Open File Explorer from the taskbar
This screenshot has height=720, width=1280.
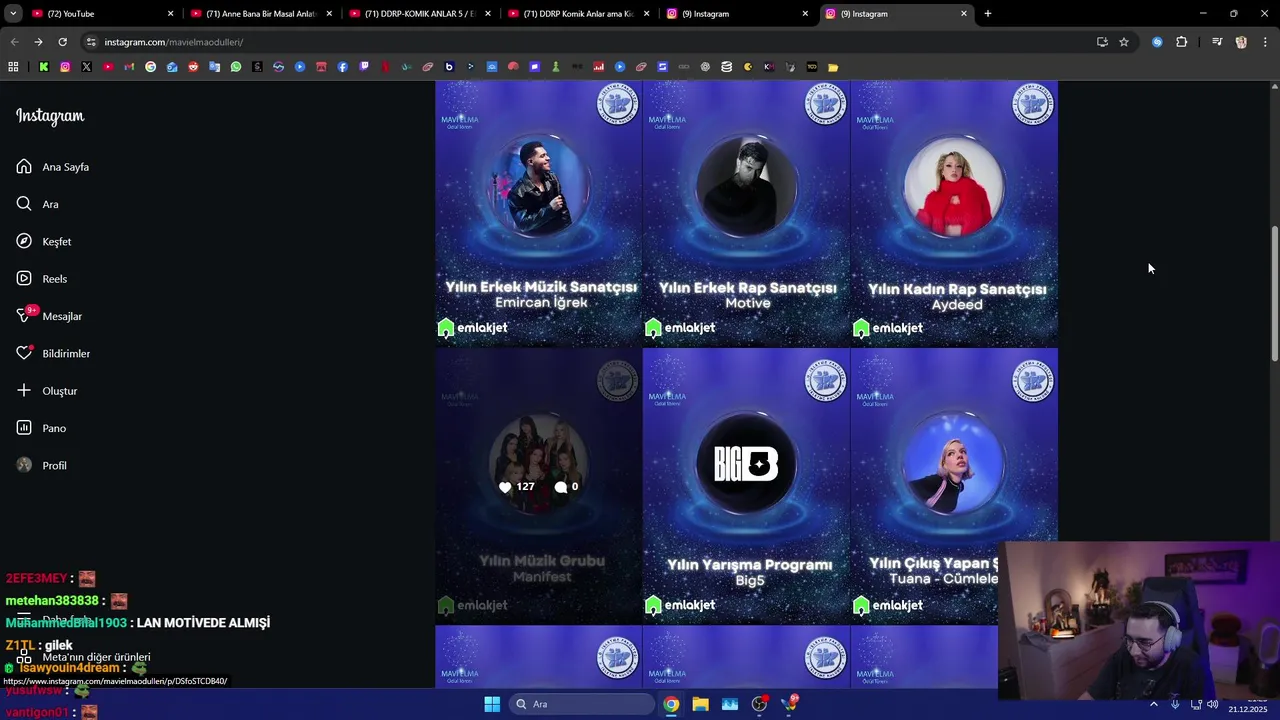700,704
